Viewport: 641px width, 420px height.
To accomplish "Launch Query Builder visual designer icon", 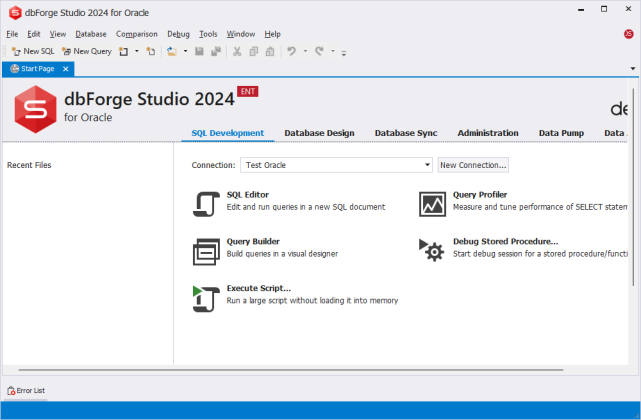I will pos(206,250).
